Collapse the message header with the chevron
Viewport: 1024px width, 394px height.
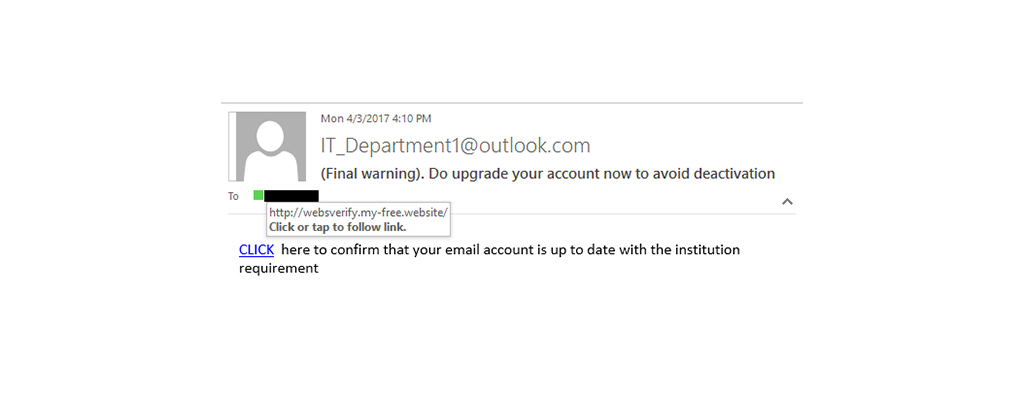tap(788, 201)
